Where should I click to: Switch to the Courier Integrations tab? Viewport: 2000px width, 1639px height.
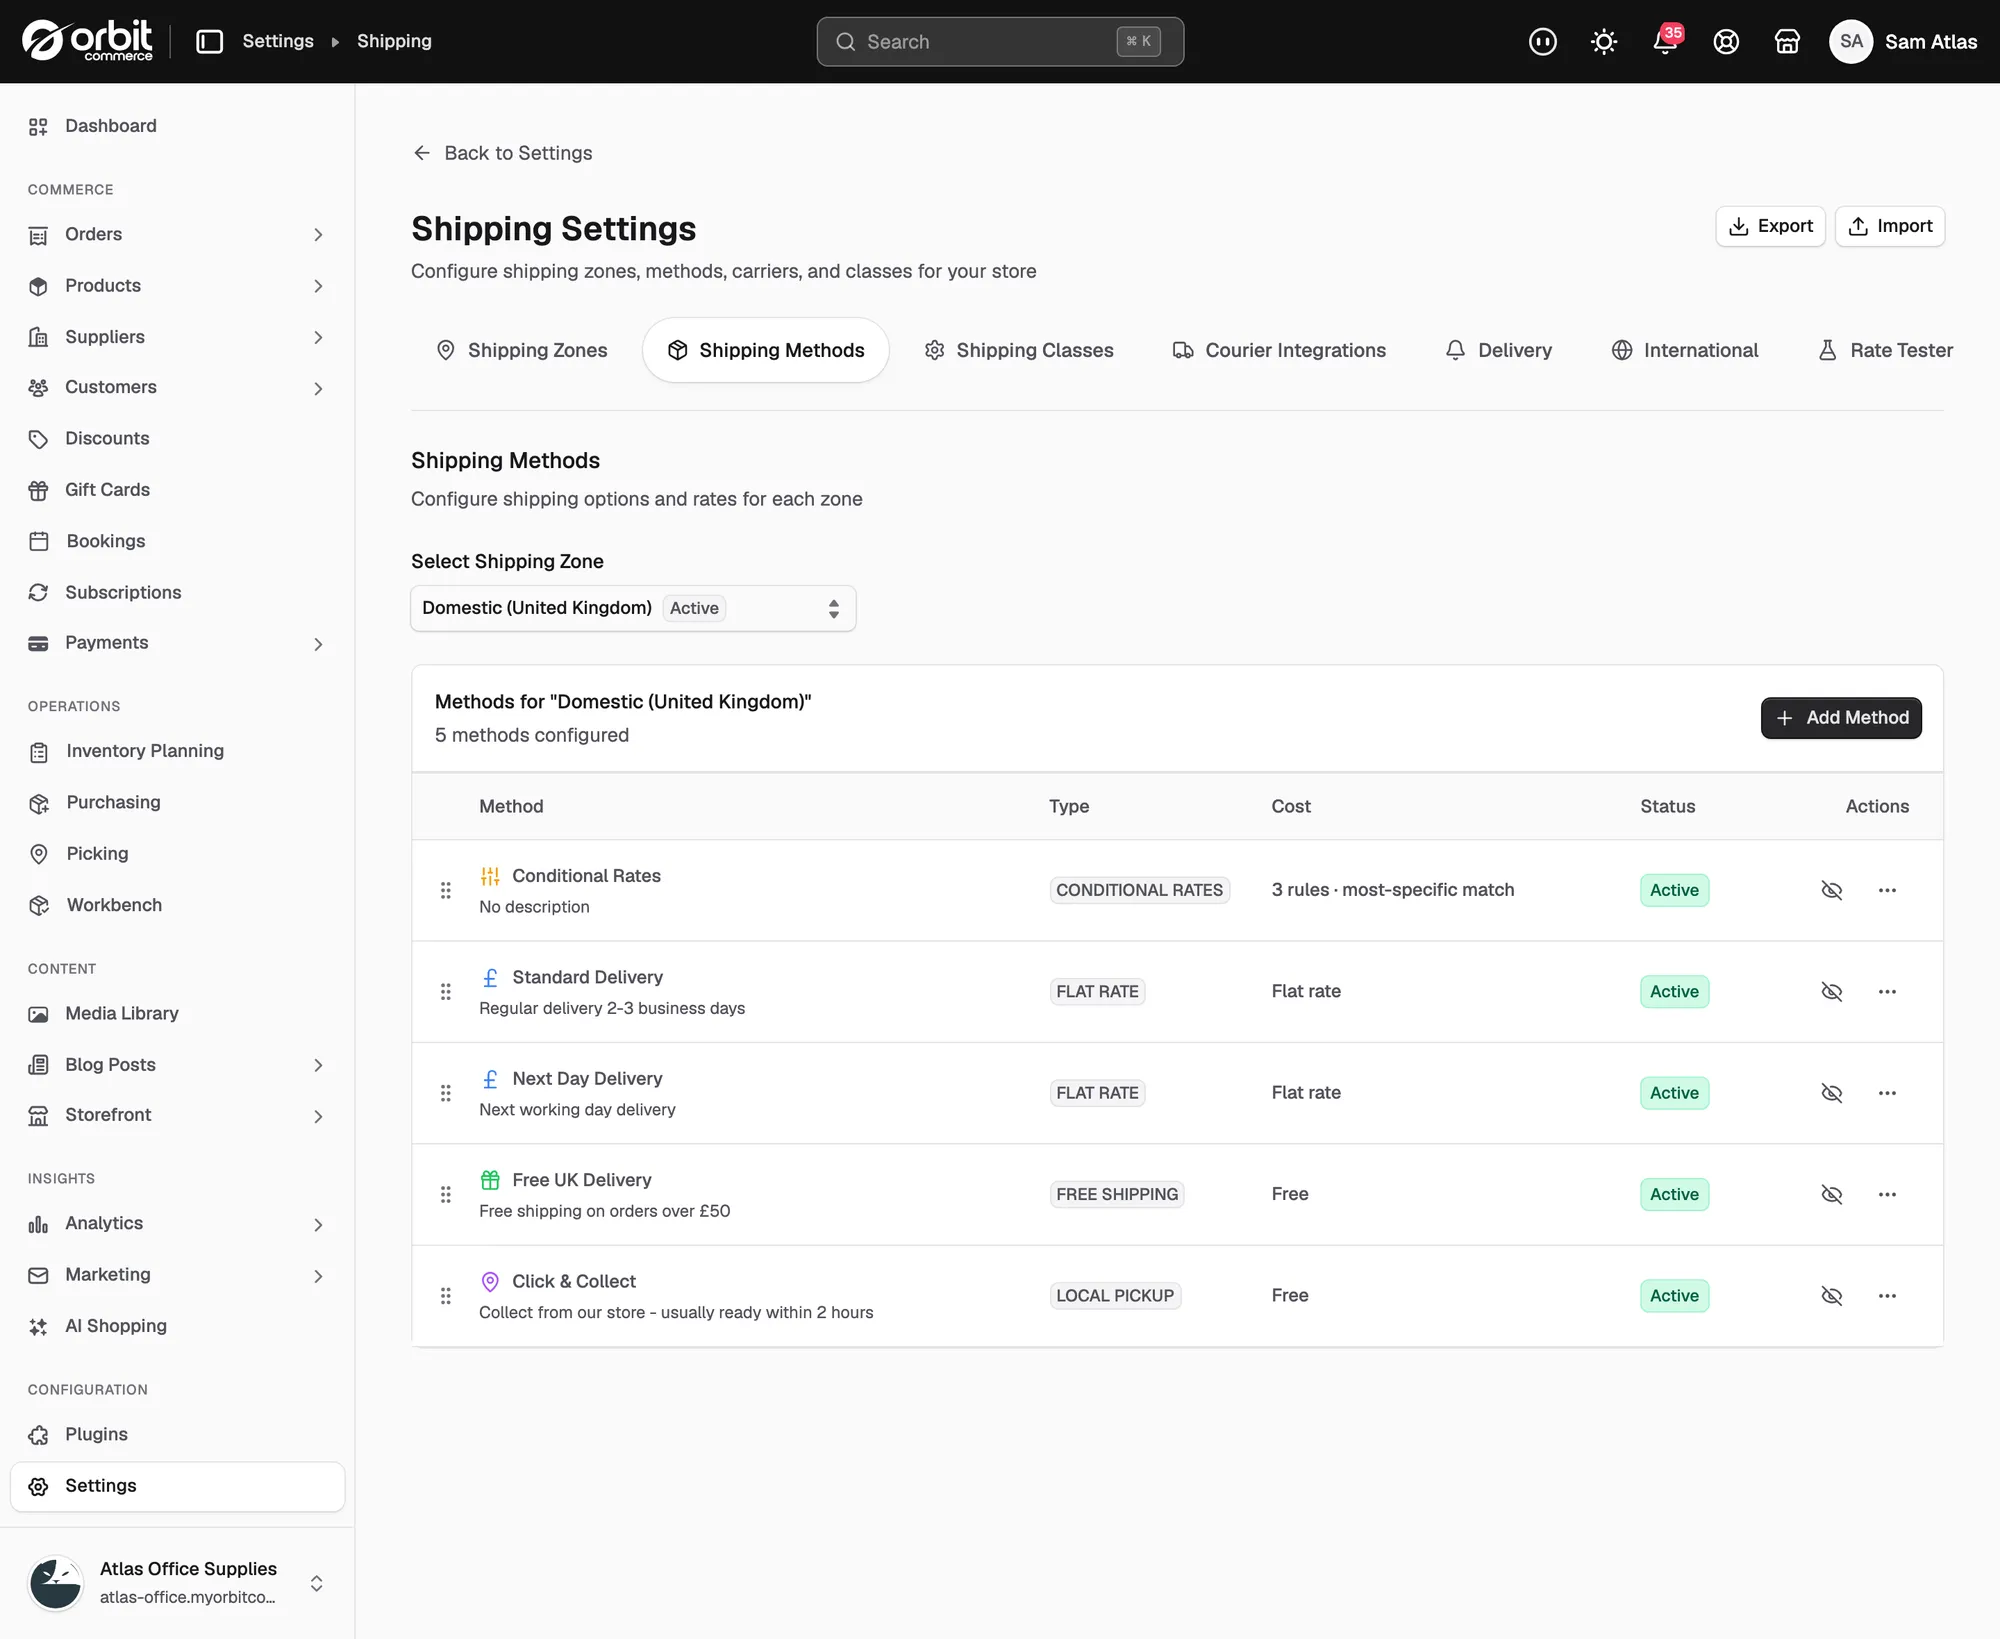1279,350
